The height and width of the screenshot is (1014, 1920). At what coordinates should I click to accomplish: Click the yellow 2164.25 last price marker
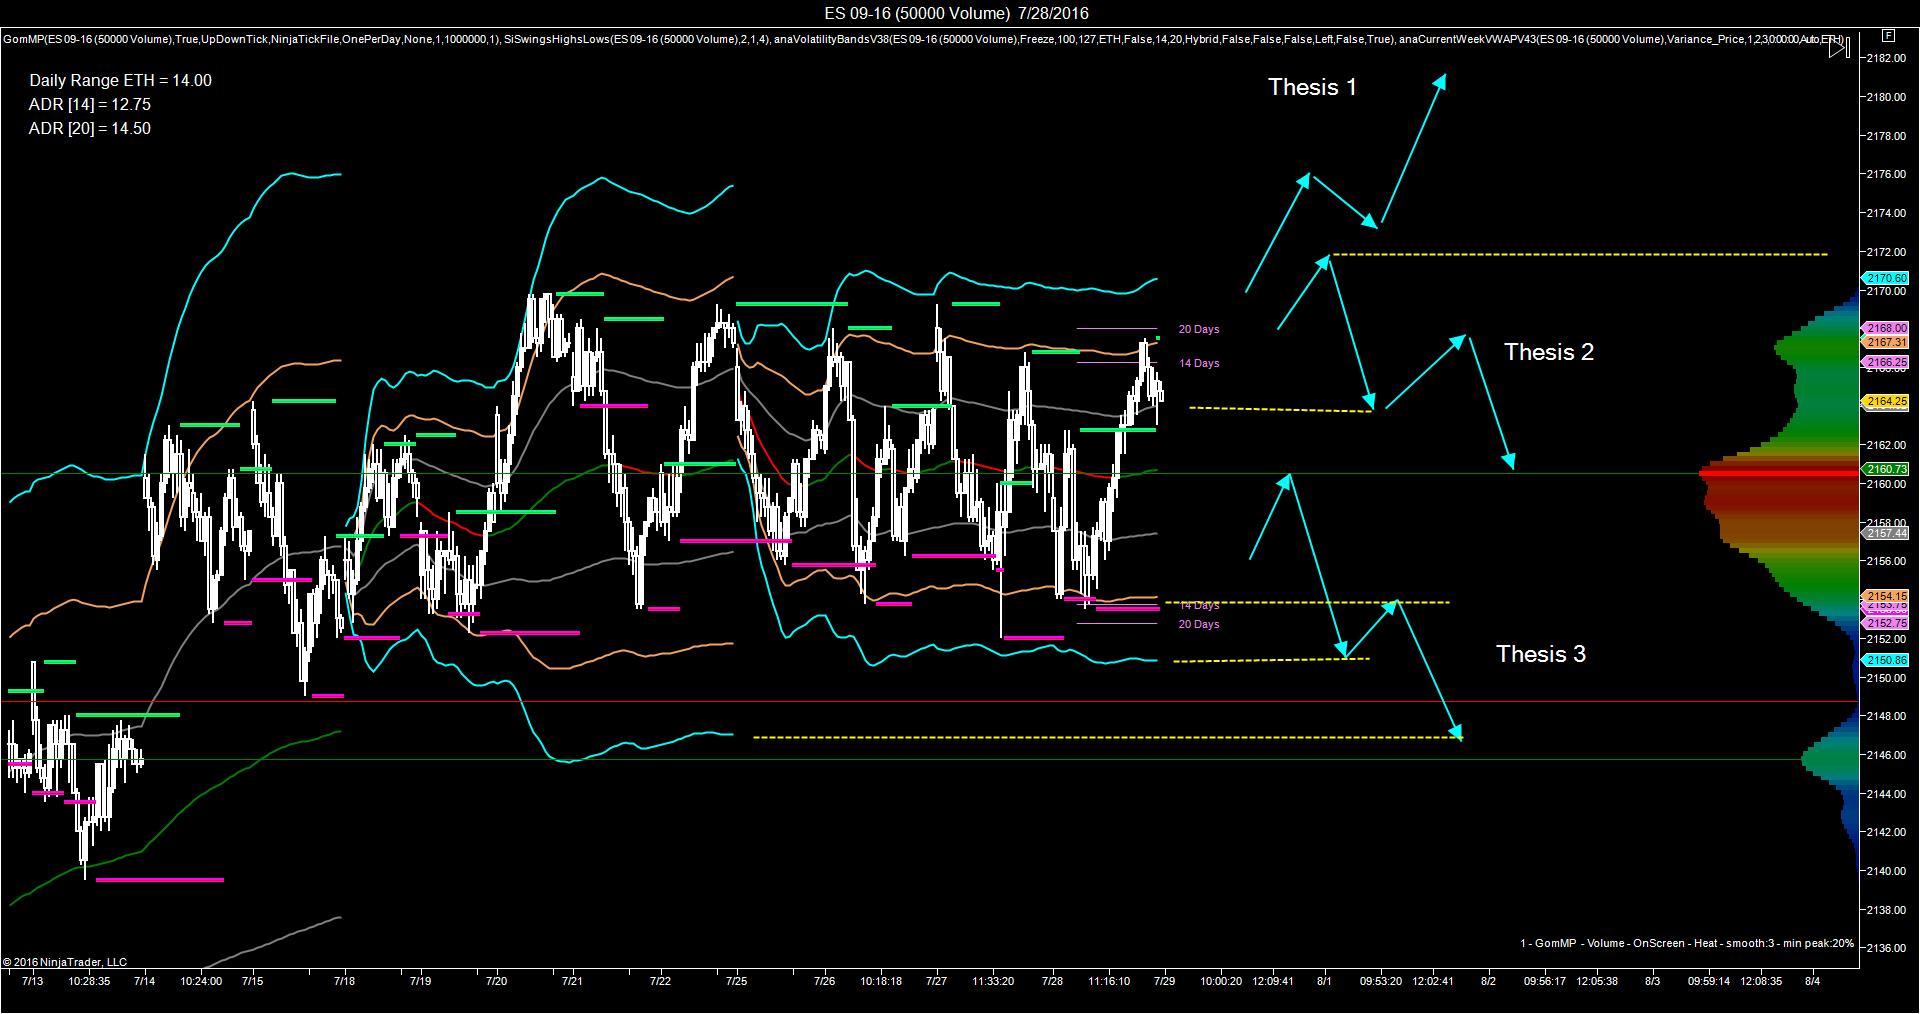(1886, 401)
